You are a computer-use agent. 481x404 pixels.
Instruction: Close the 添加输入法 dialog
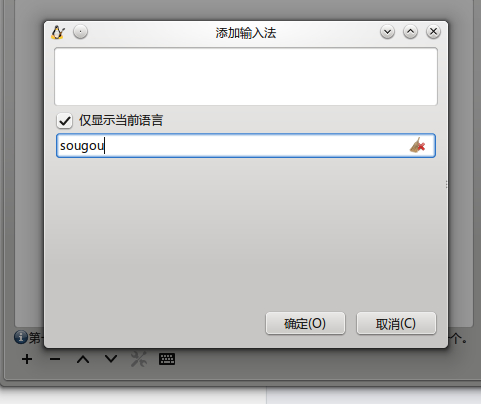[x=433, y=32]
